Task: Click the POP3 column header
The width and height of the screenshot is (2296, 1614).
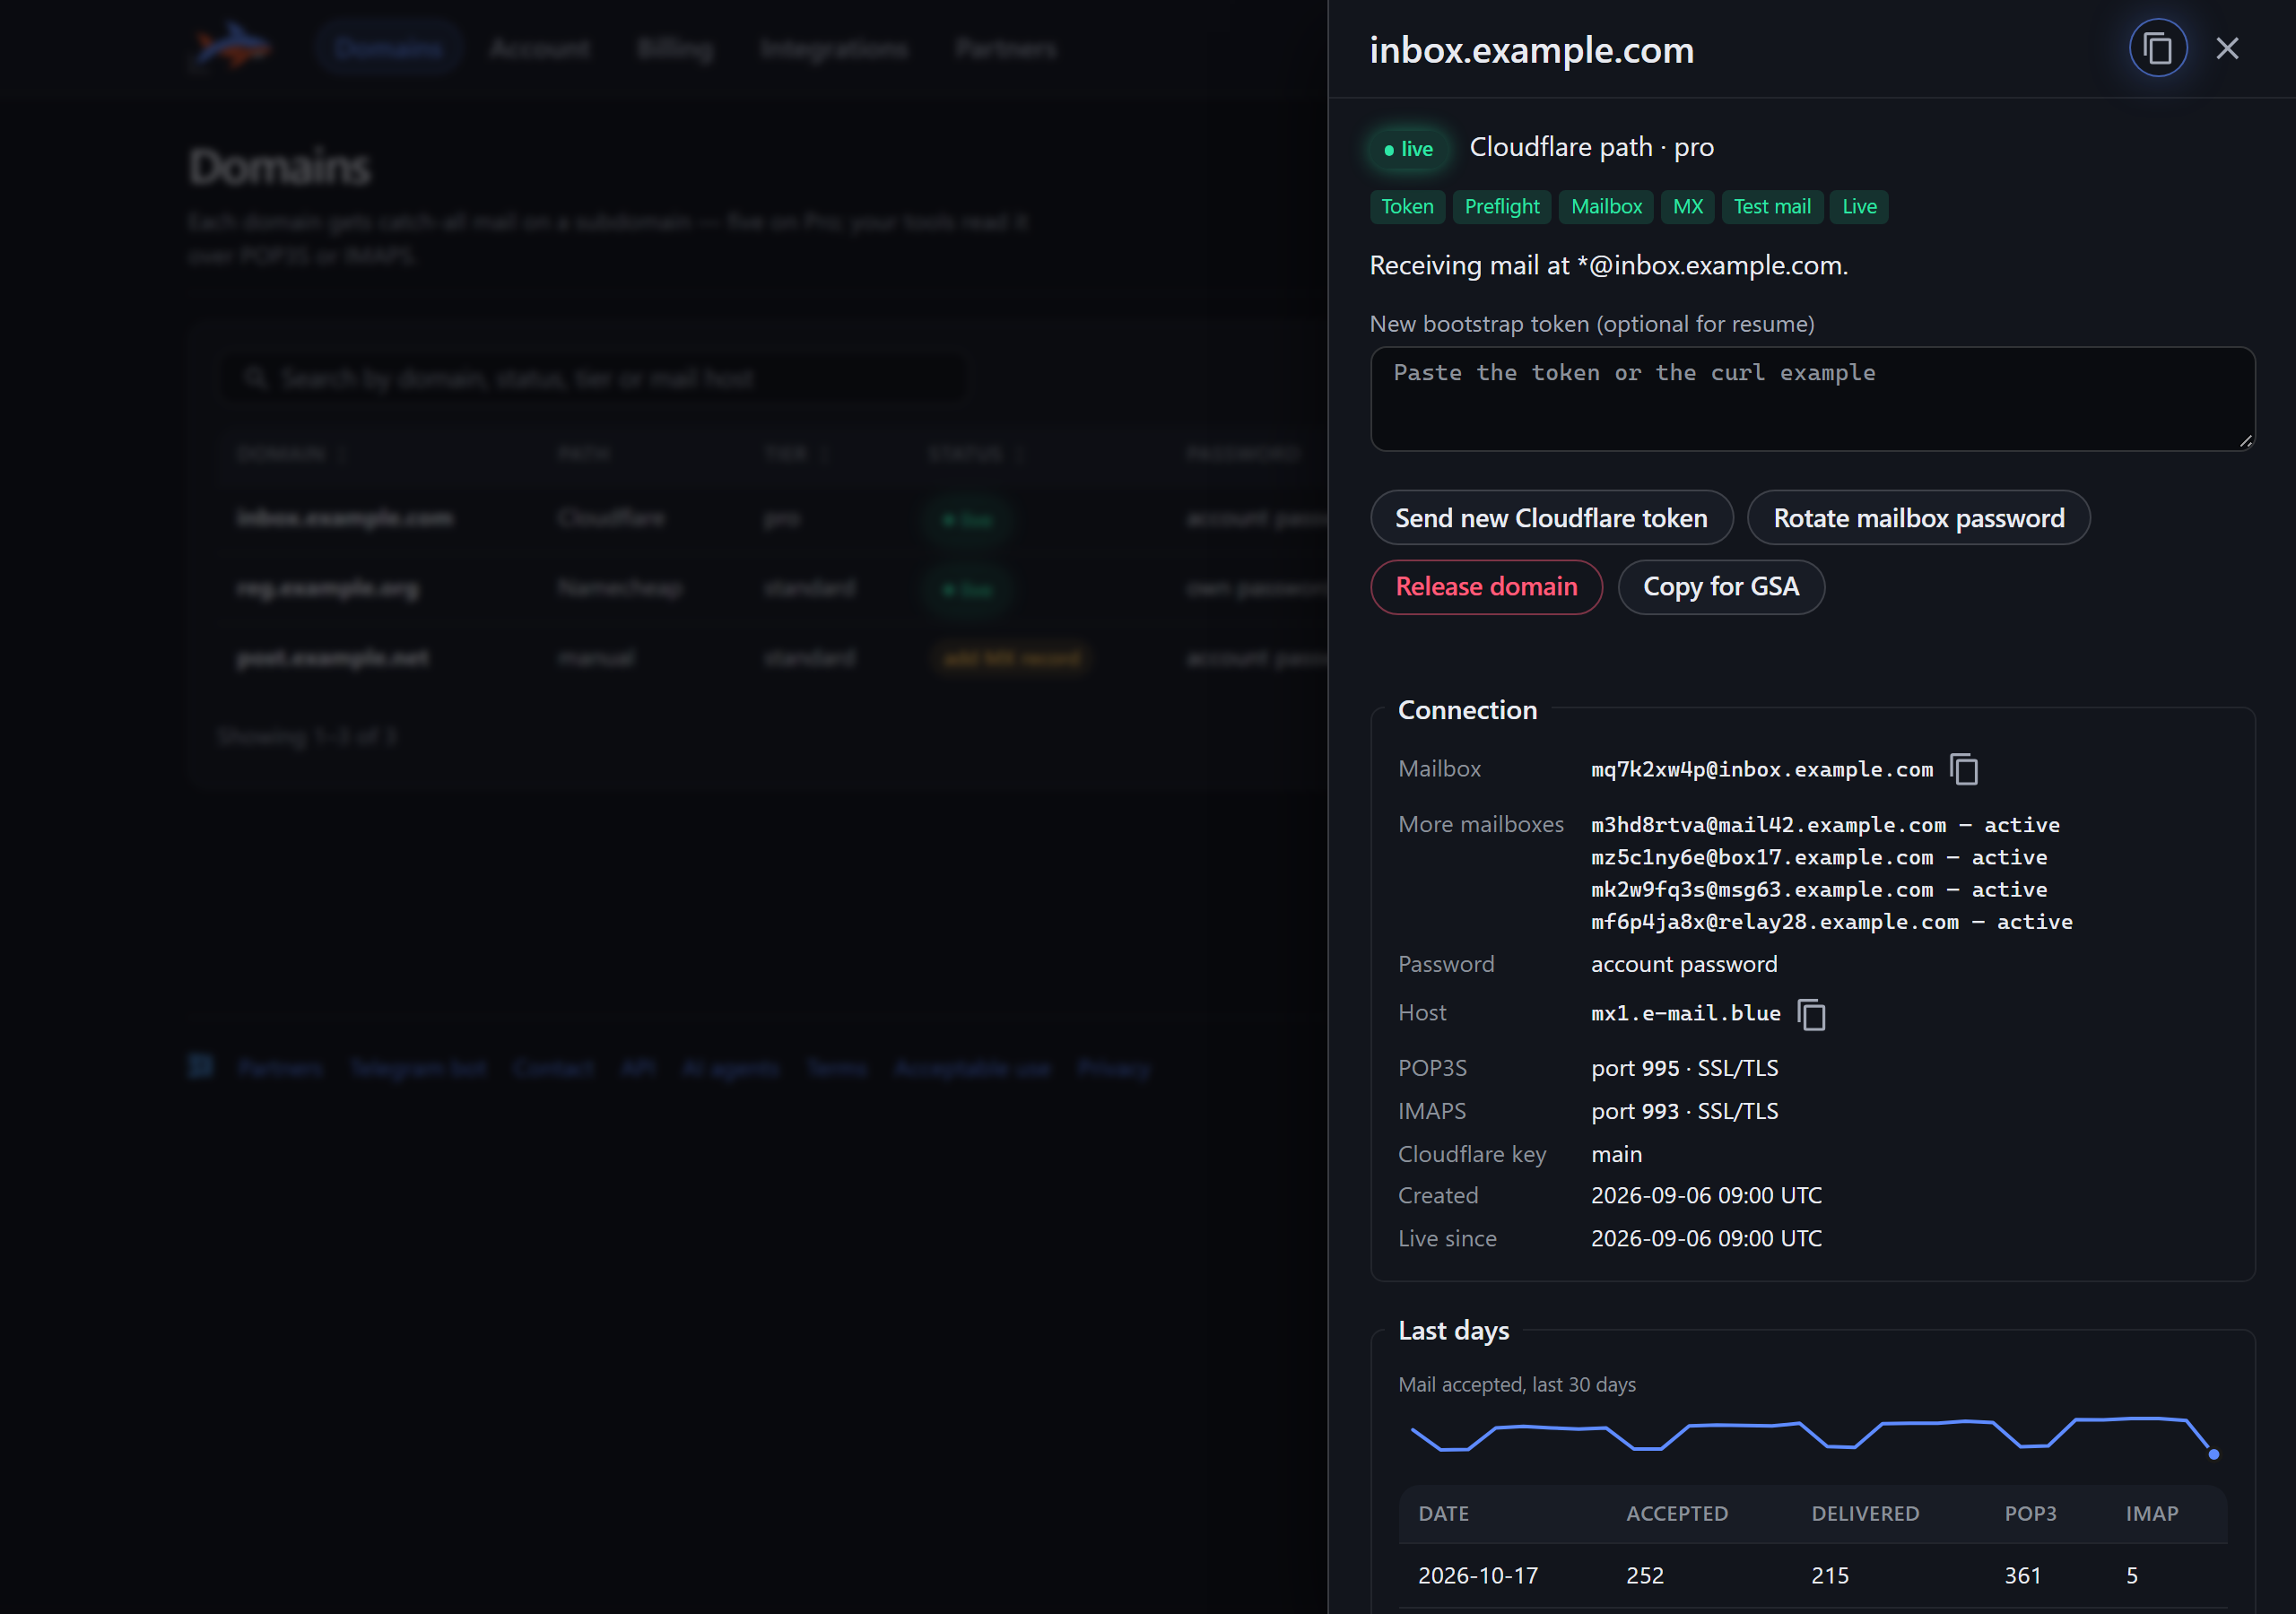Action: click(2030, 1513)
